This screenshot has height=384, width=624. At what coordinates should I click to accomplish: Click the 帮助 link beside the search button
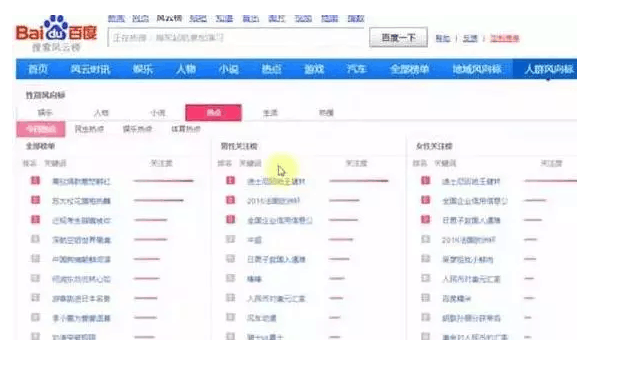pyautogui.click(x=443, y=38)
